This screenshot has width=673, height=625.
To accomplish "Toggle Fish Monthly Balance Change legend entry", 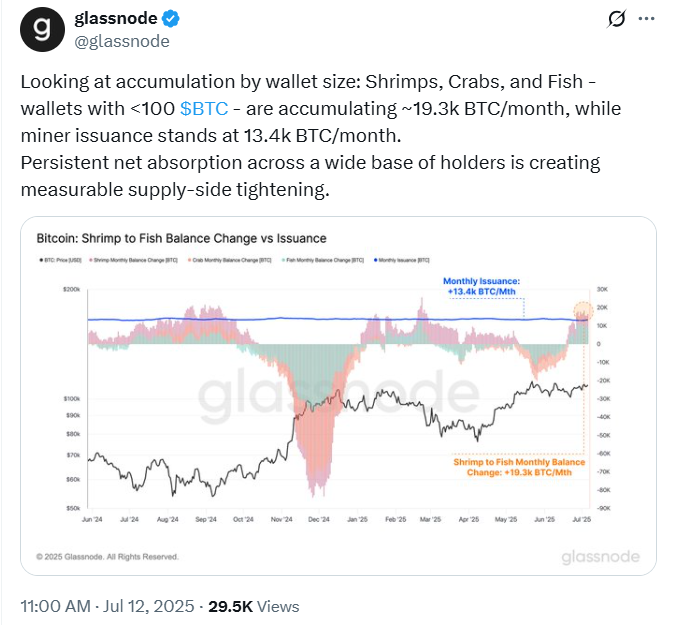I will coord(323,260).
